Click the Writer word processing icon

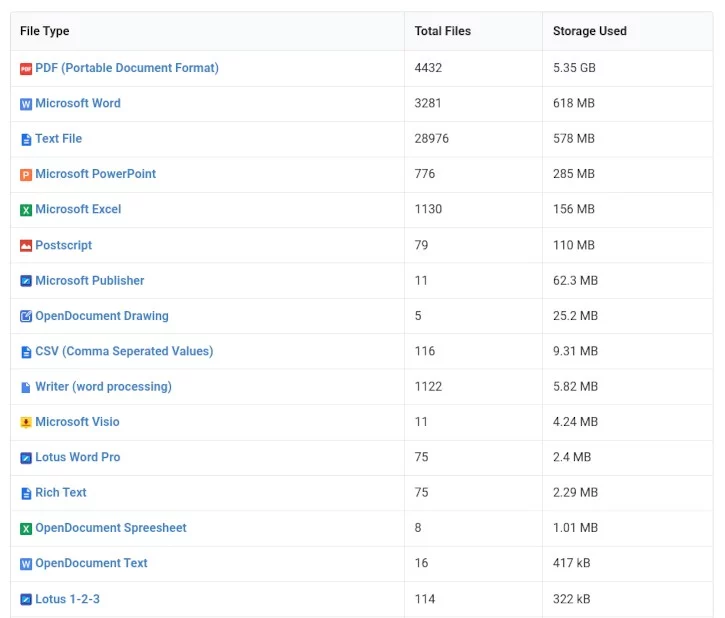tap(26, 387)
